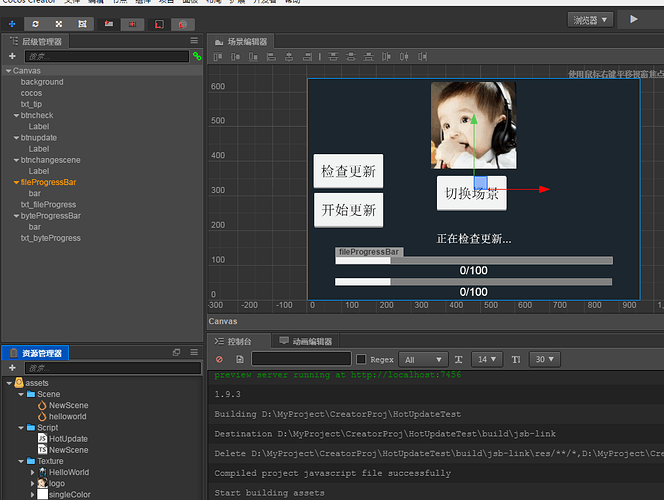The image size is (664, 500).
Task: Open the hierarchy panel hamburger menu
Action: pyautogui.click(x=194, y=41)
